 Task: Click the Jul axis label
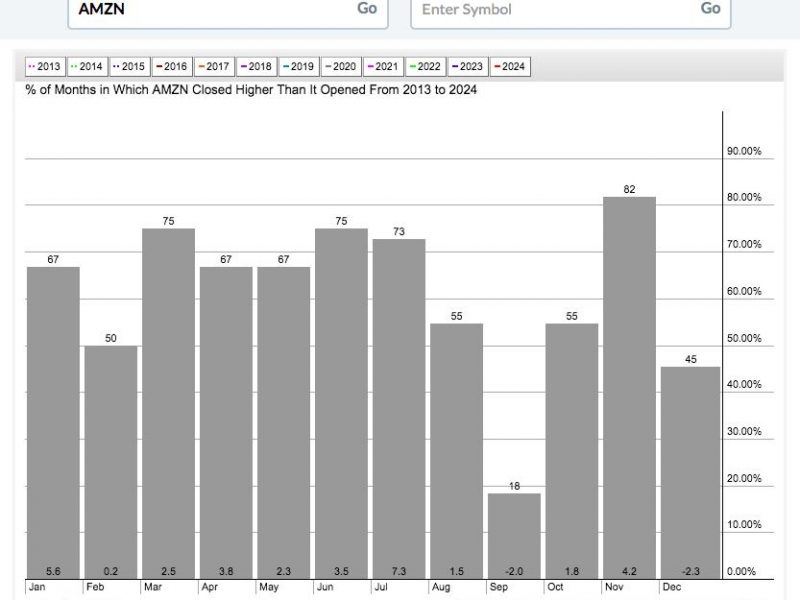pos(381,587)
